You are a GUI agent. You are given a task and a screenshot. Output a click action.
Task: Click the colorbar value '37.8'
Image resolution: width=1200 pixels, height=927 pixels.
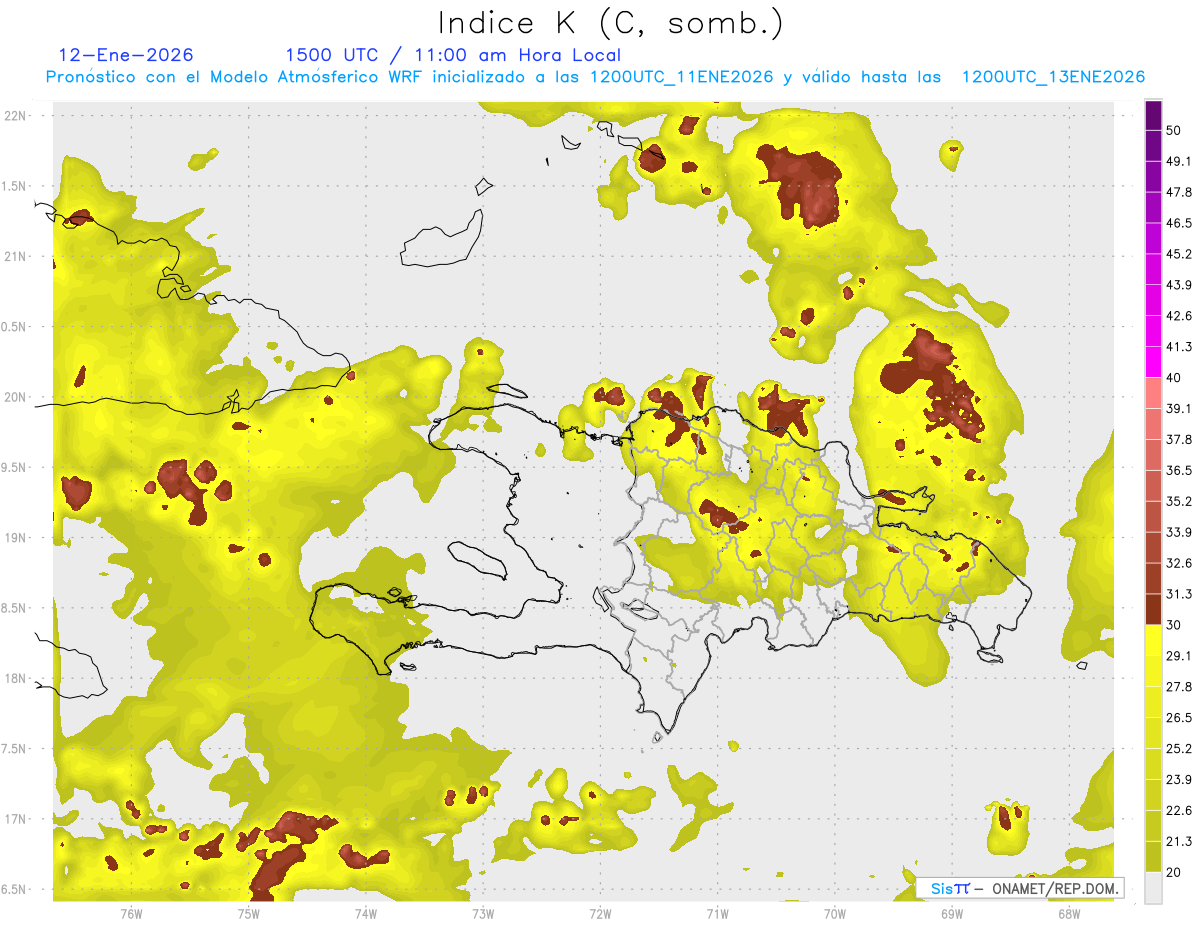pos(1178,439)
